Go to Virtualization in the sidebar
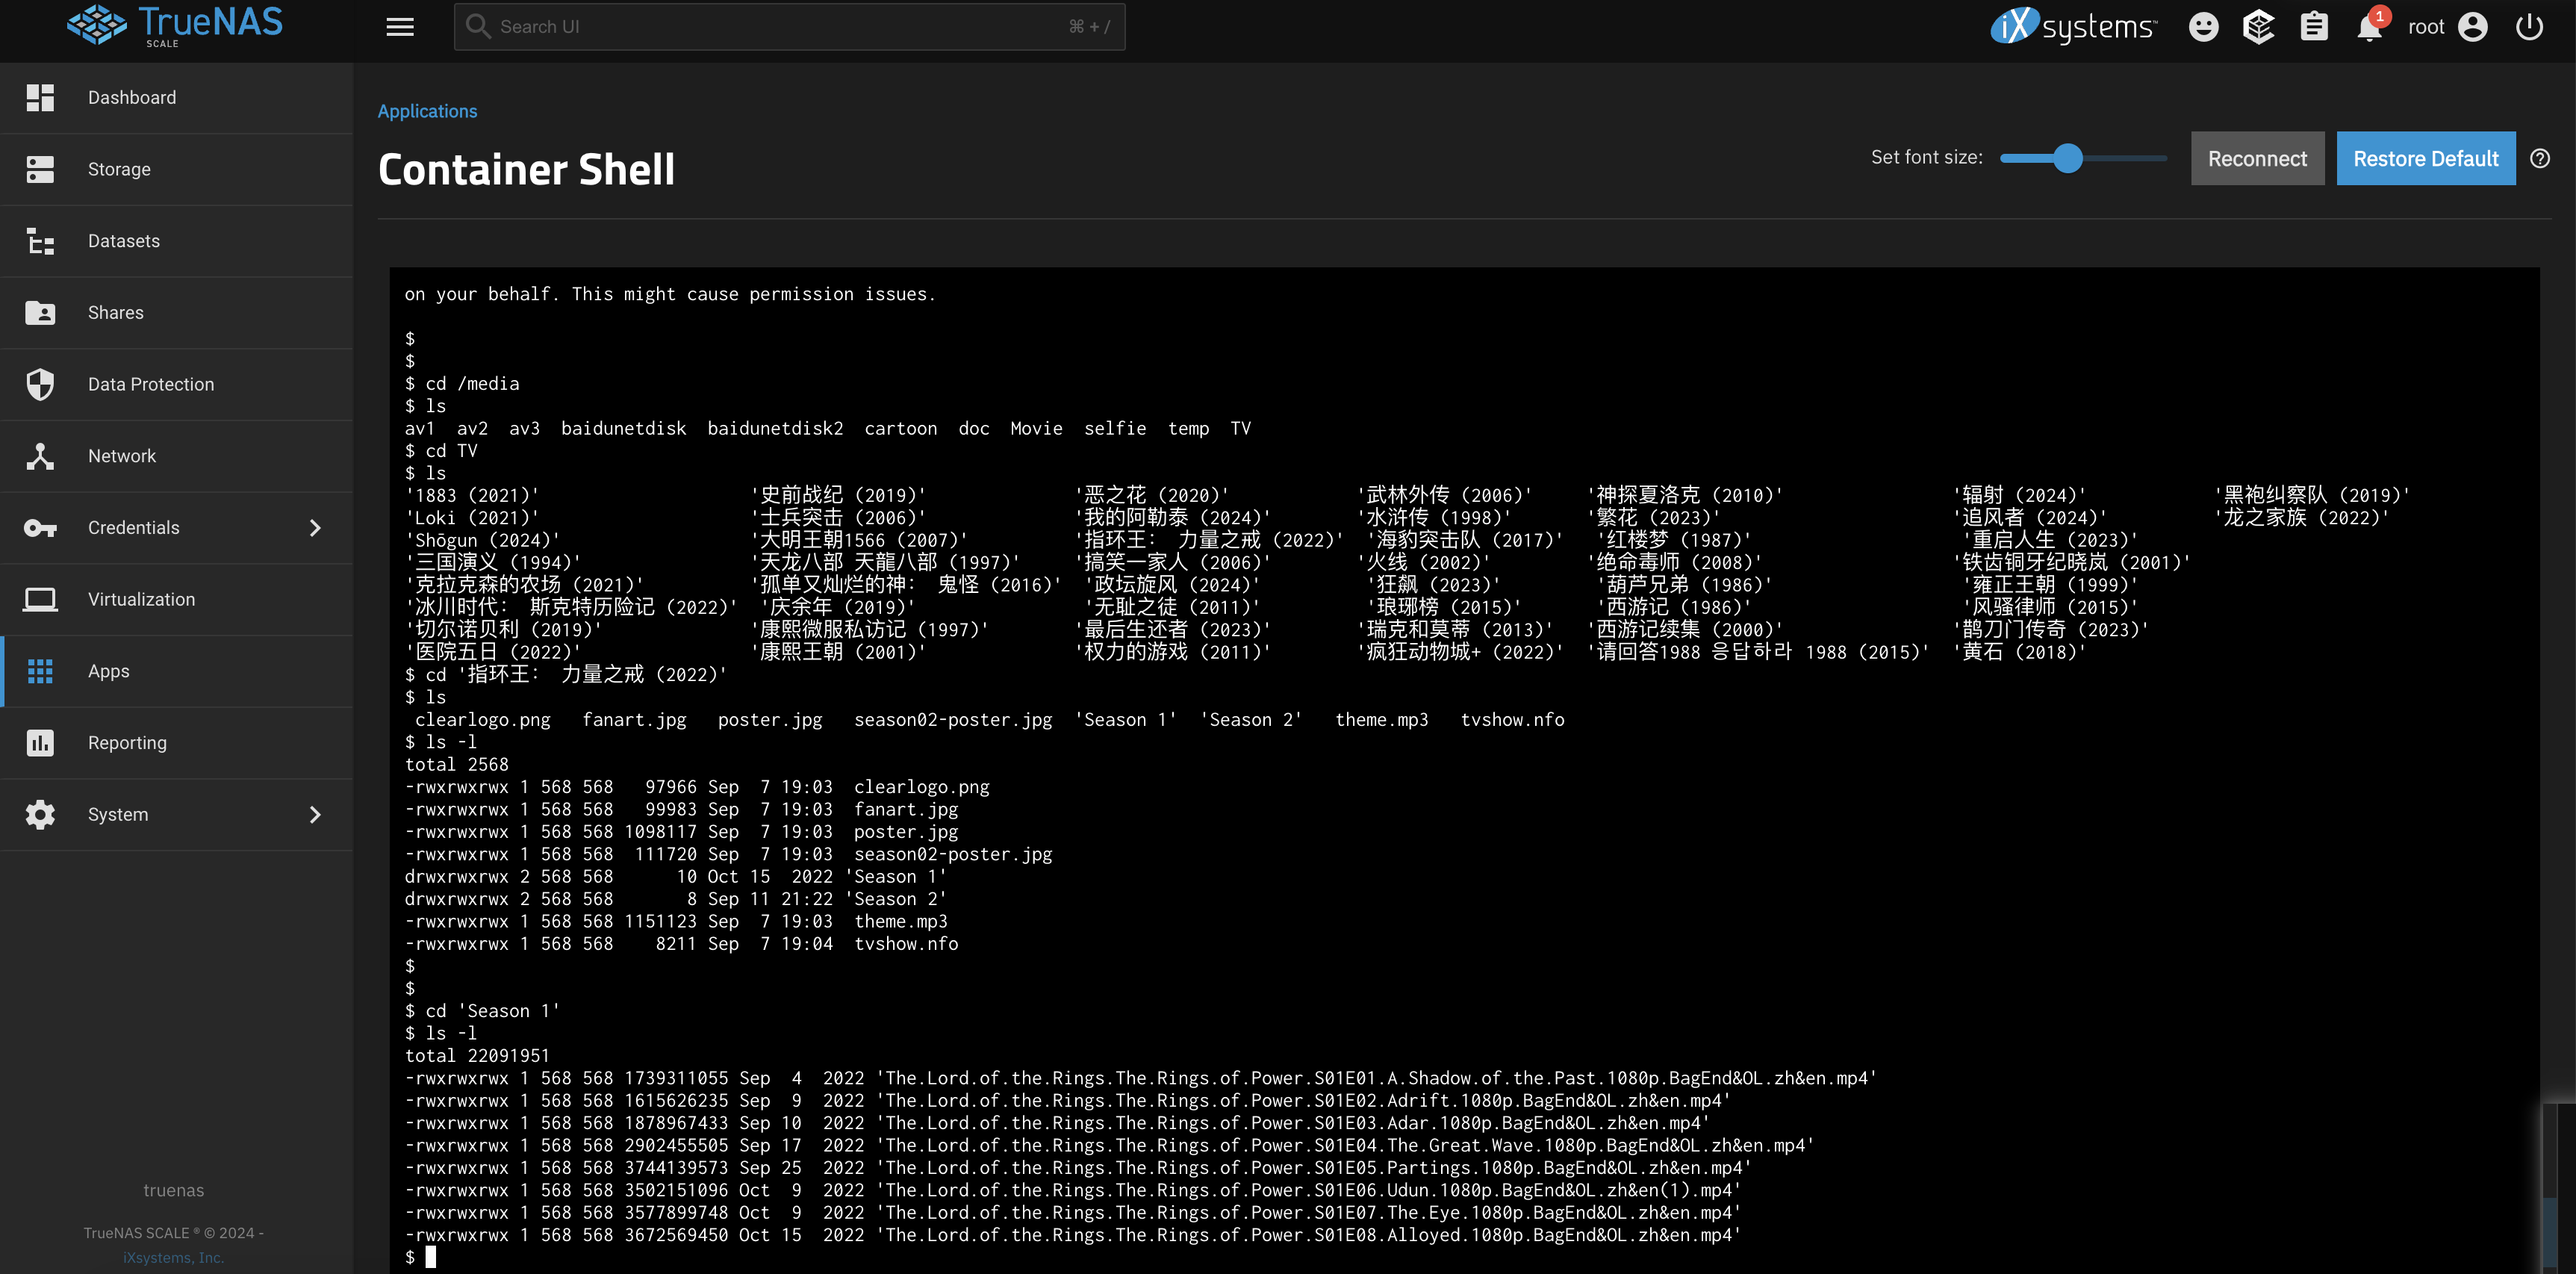2576x1274 pixels. [x=141, y=599]
